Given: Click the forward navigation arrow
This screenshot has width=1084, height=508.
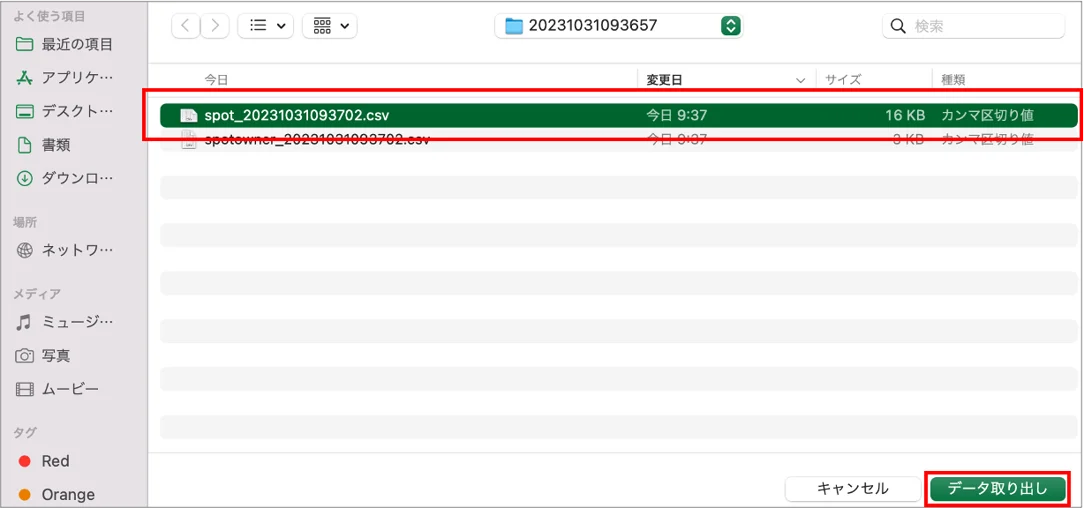Looking at the screenshot, I should (215, 26).
